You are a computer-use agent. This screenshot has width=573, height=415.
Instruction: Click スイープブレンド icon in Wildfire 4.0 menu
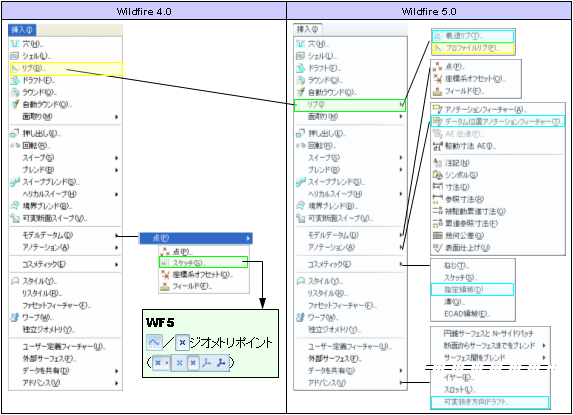pos(15,182)
